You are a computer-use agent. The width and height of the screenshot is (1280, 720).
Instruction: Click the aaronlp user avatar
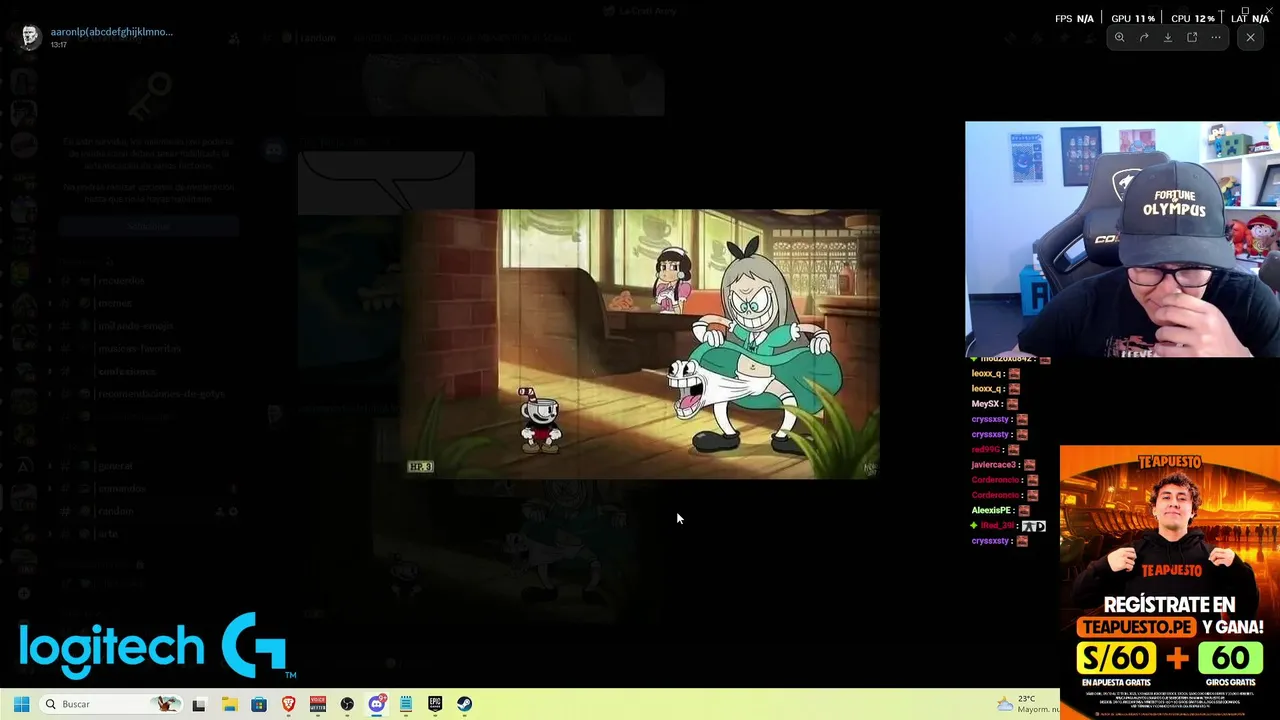(x=30, y=37)
